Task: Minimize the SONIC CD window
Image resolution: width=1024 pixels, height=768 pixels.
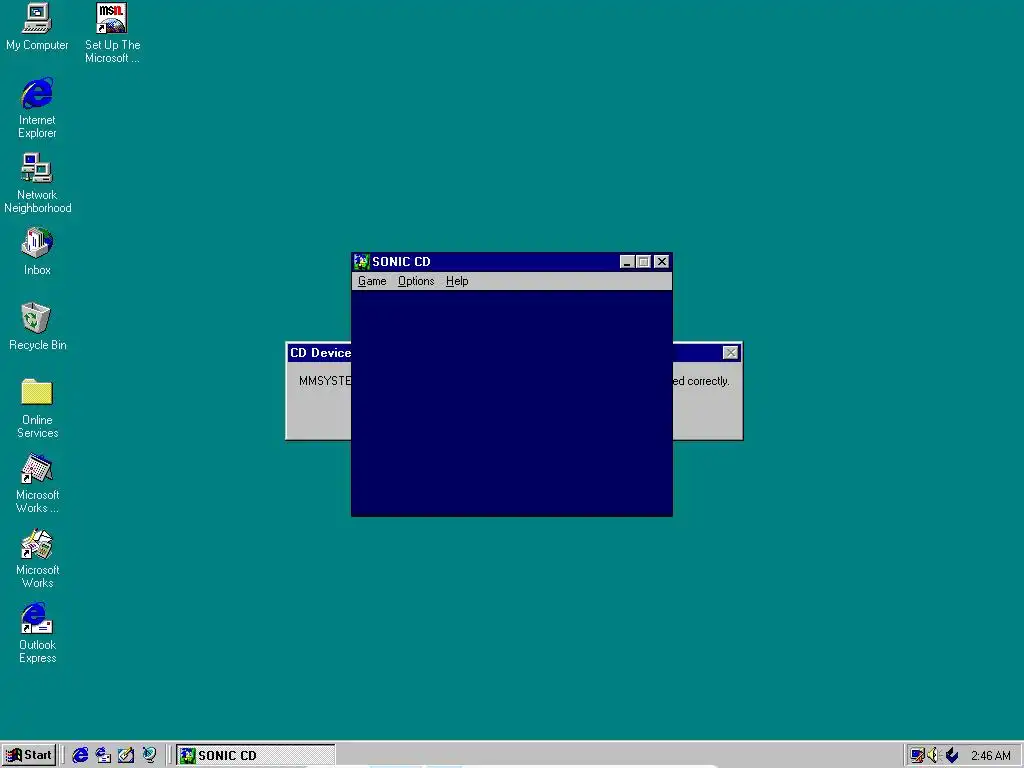Action: (627, 262)
